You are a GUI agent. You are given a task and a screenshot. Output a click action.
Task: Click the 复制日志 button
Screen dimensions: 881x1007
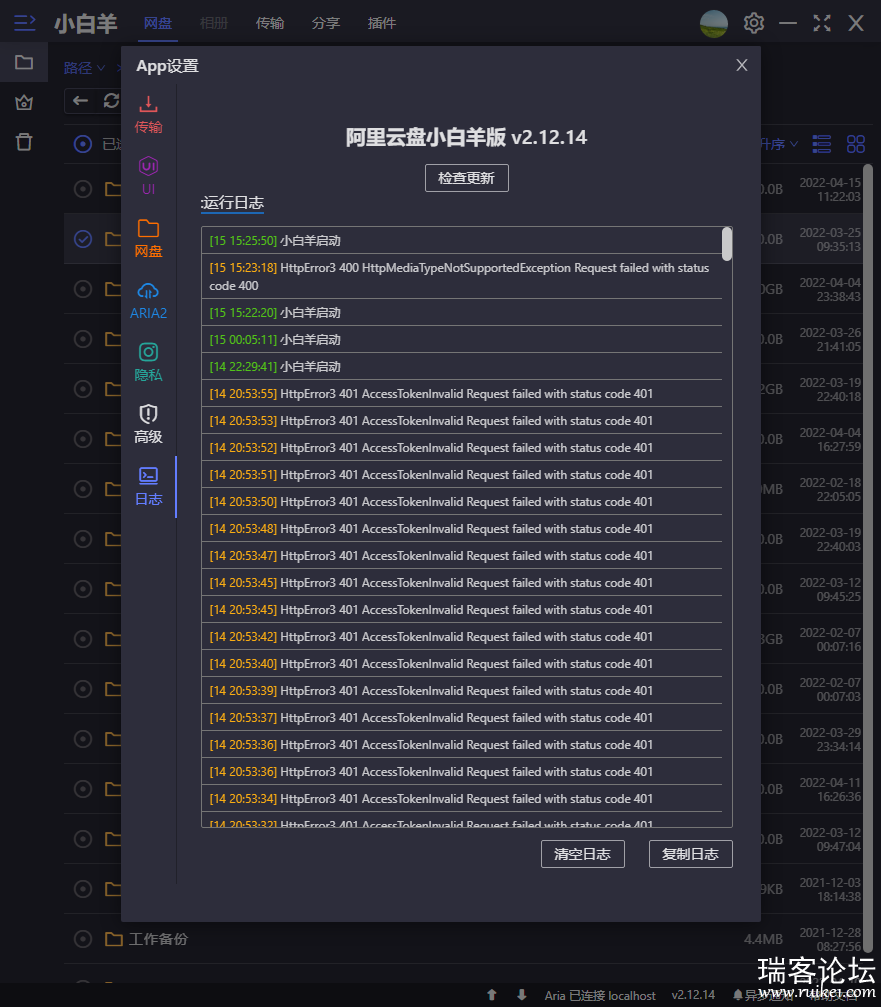click(690, 854)
